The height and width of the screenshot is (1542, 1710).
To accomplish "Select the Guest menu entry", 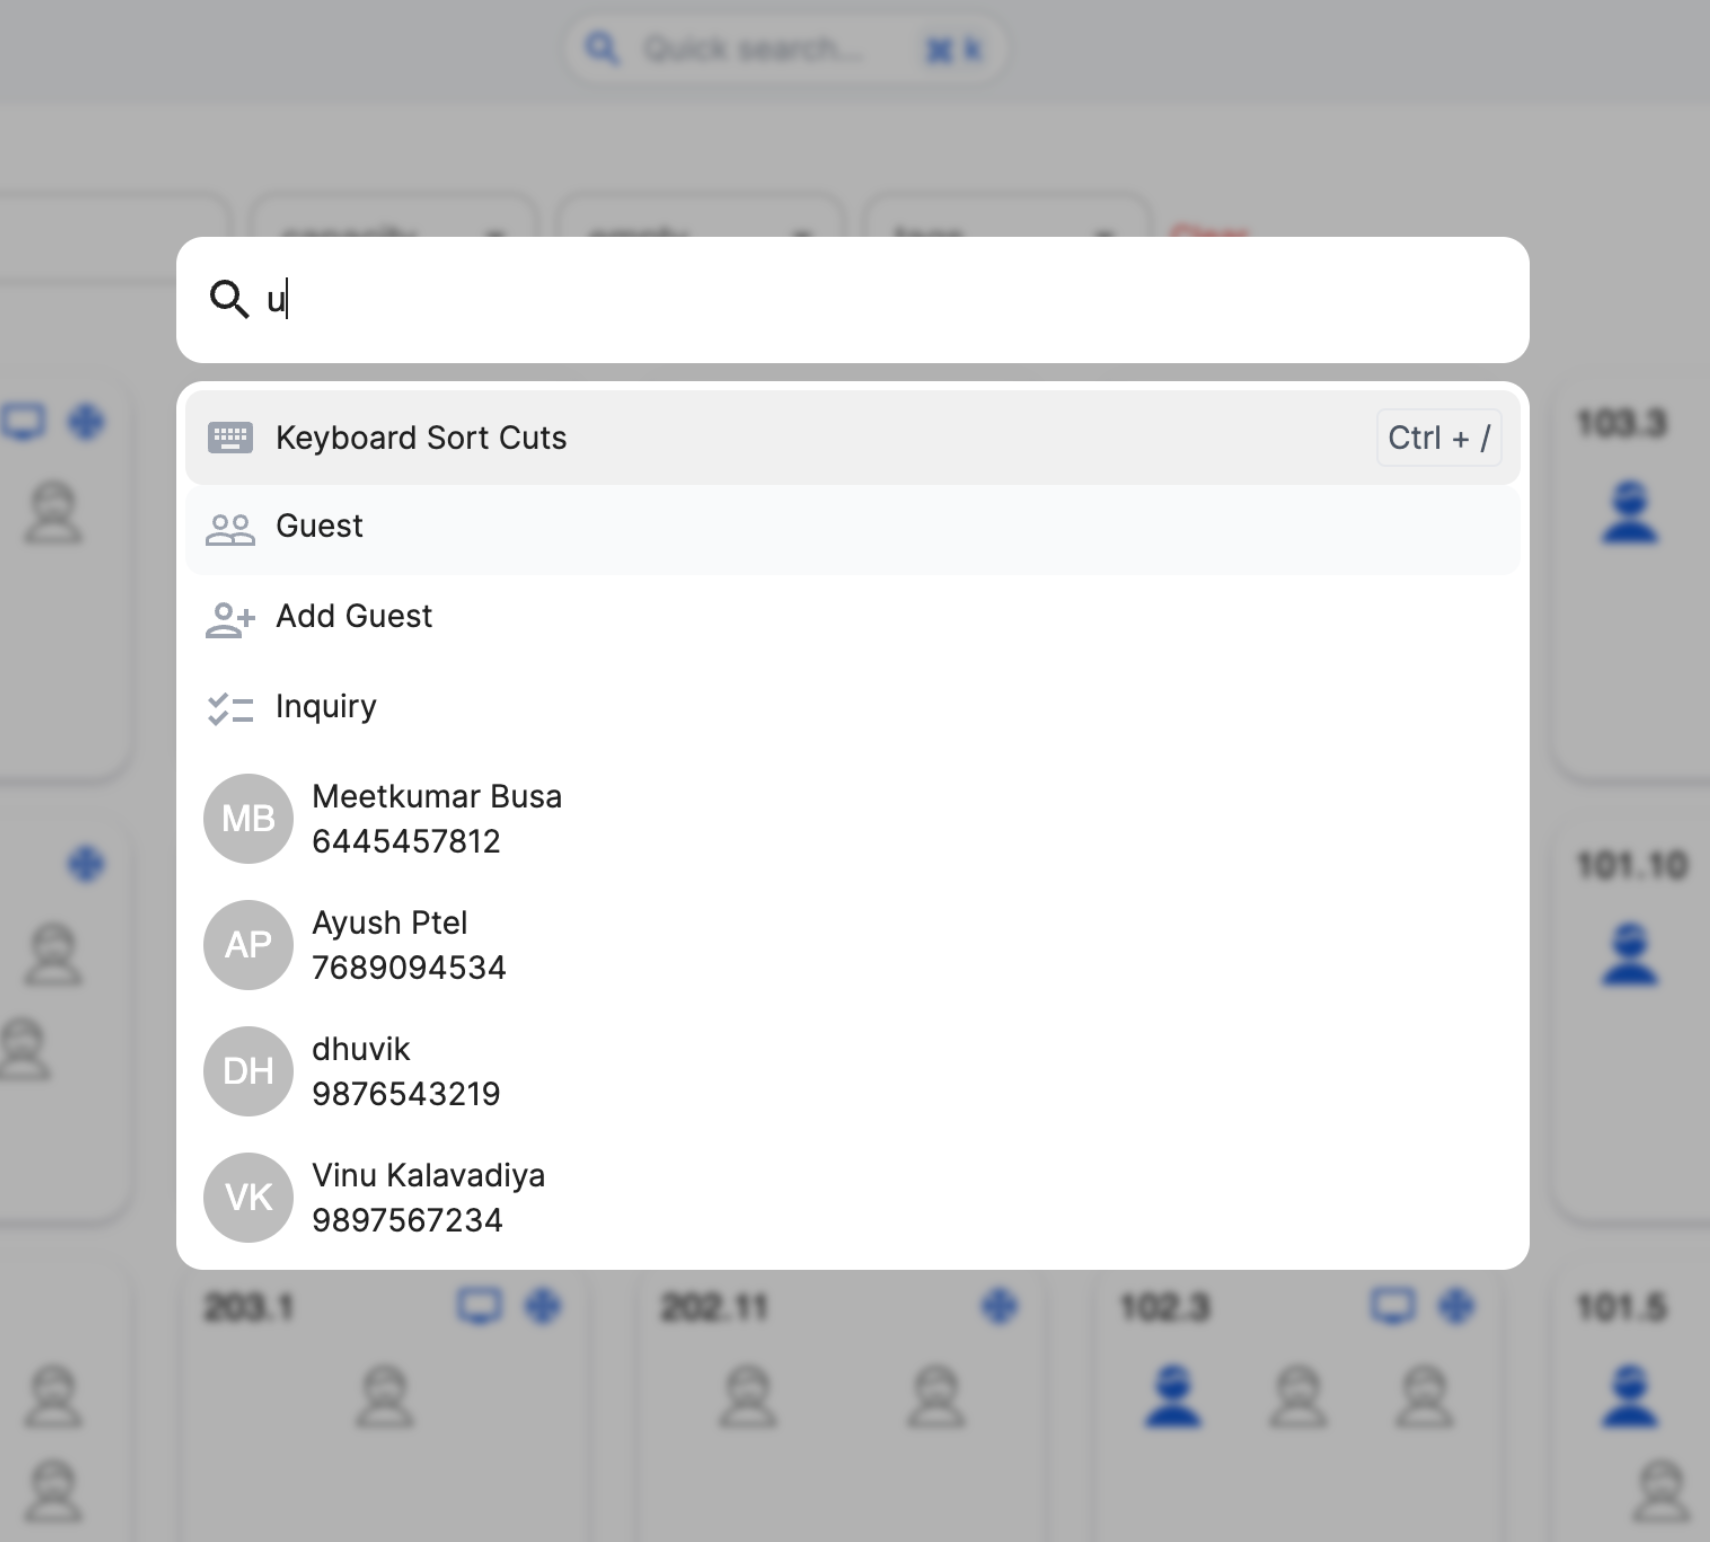I will pos(320,526).
